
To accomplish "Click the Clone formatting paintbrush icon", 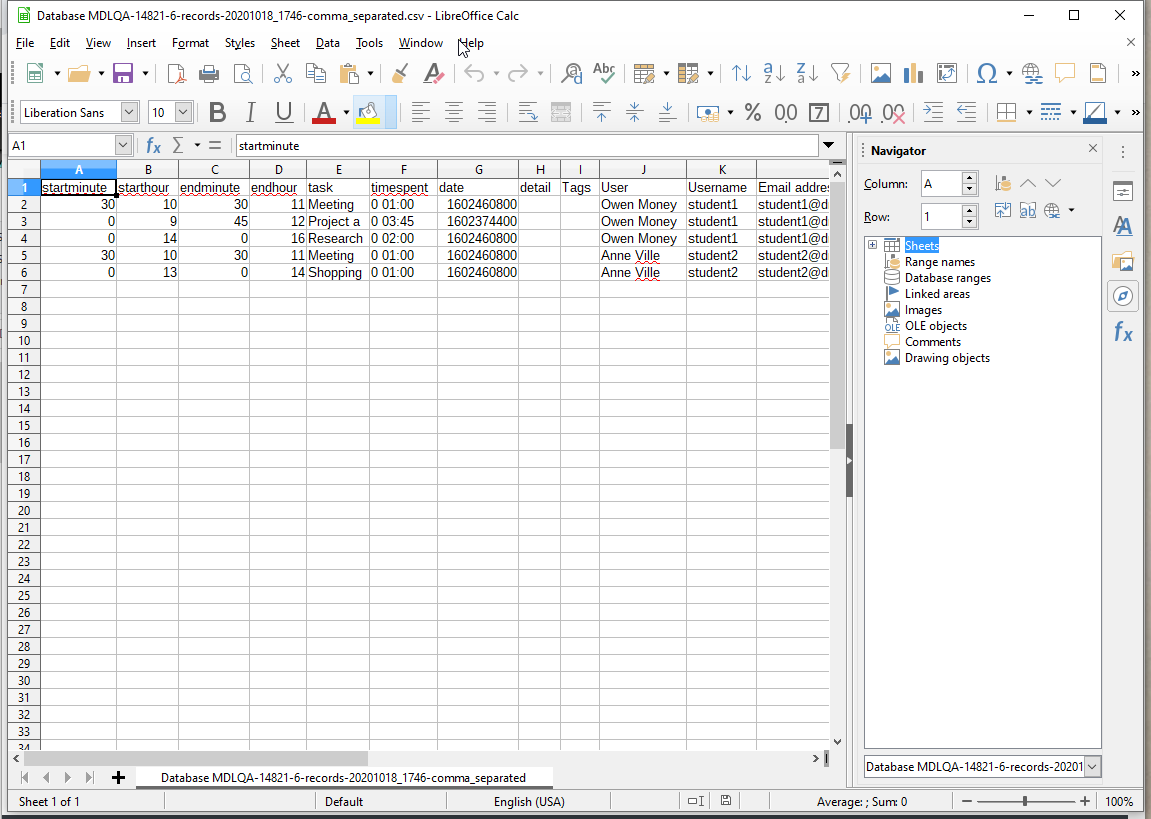I will 400,73.
